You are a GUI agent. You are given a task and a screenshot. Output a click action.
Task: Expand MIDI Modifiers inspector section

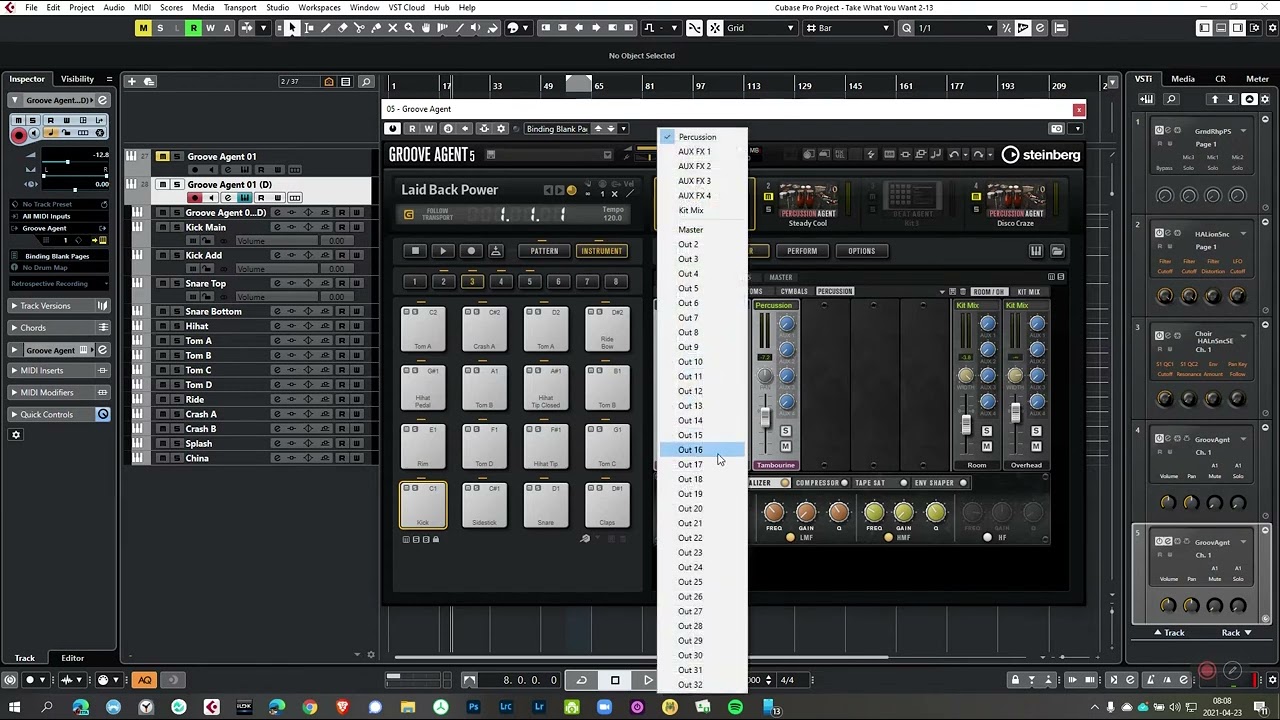tap(60, 393)
